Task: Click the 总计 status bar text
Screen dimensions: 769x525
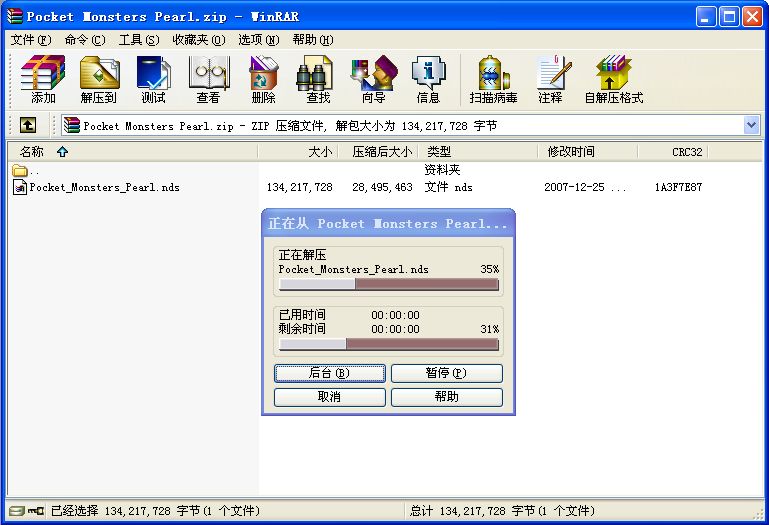Action: (502, 511)
